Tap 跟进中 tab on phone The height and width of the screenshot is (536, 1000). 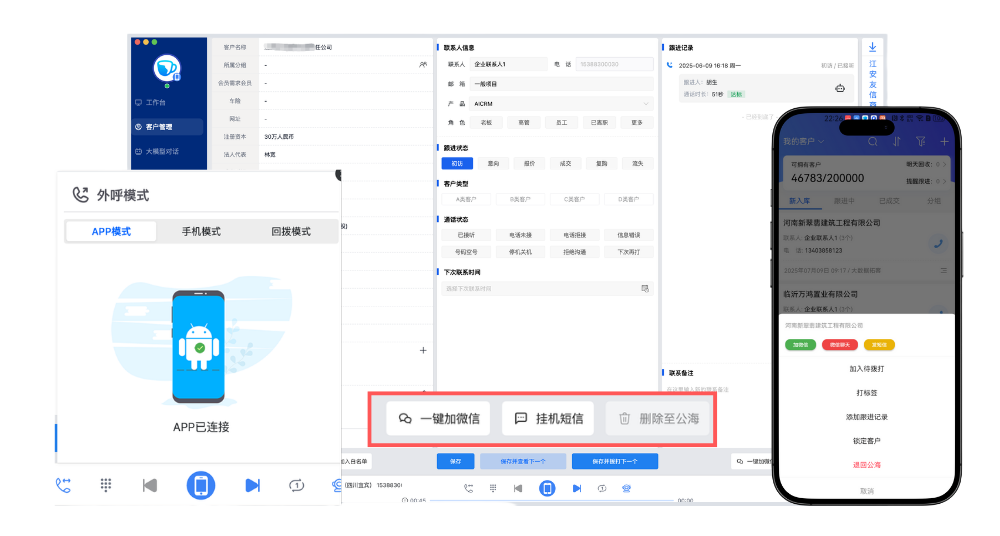(844, 200)
